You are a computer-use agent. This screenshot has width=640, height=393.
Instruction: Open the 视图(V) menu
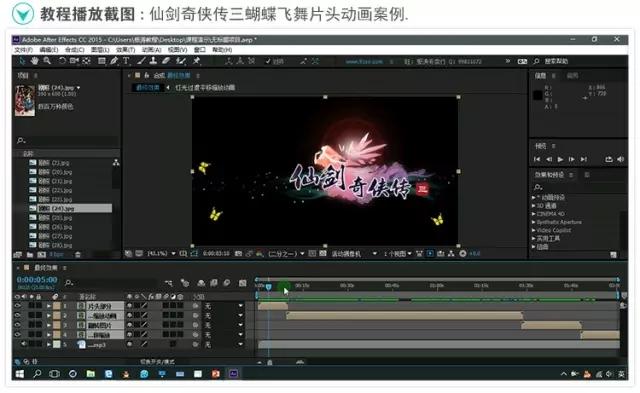point(178,50)
